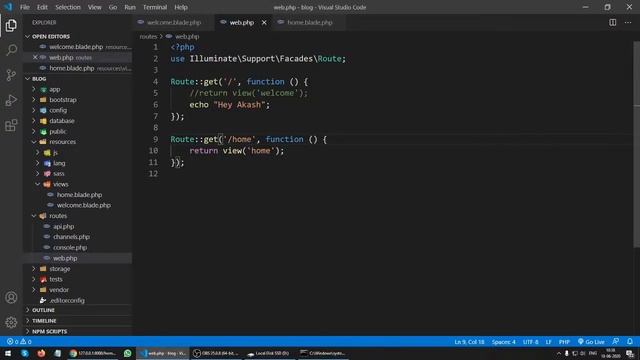640x360 pixels.
Task: Open notifications bell in status bar
Action: pyautogui.click(x=630, y=342)
